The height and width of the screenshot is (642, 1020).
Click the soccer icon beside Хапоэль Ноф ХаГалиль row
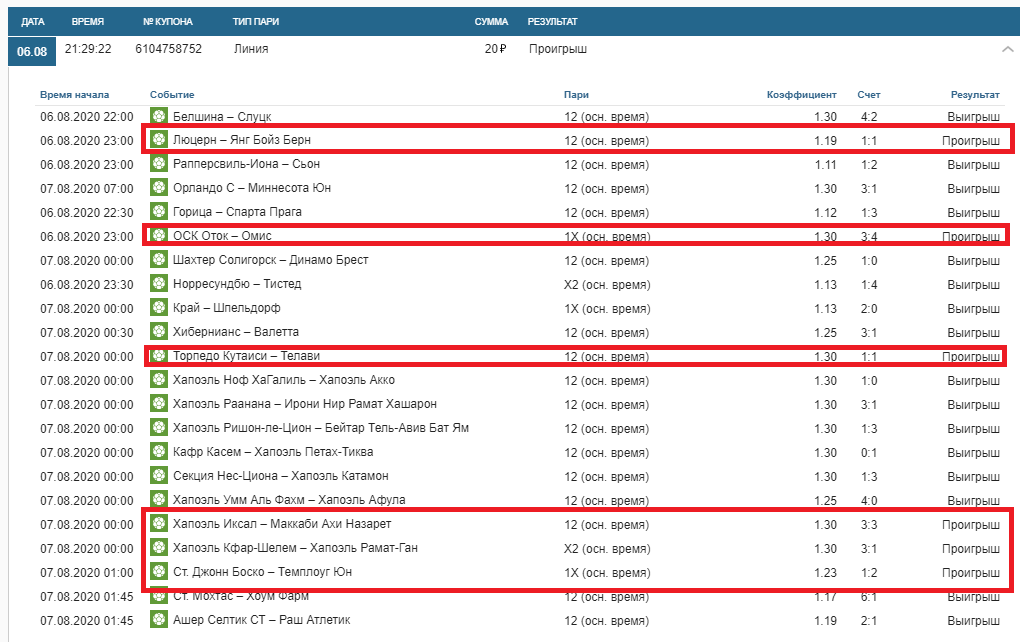159,380
